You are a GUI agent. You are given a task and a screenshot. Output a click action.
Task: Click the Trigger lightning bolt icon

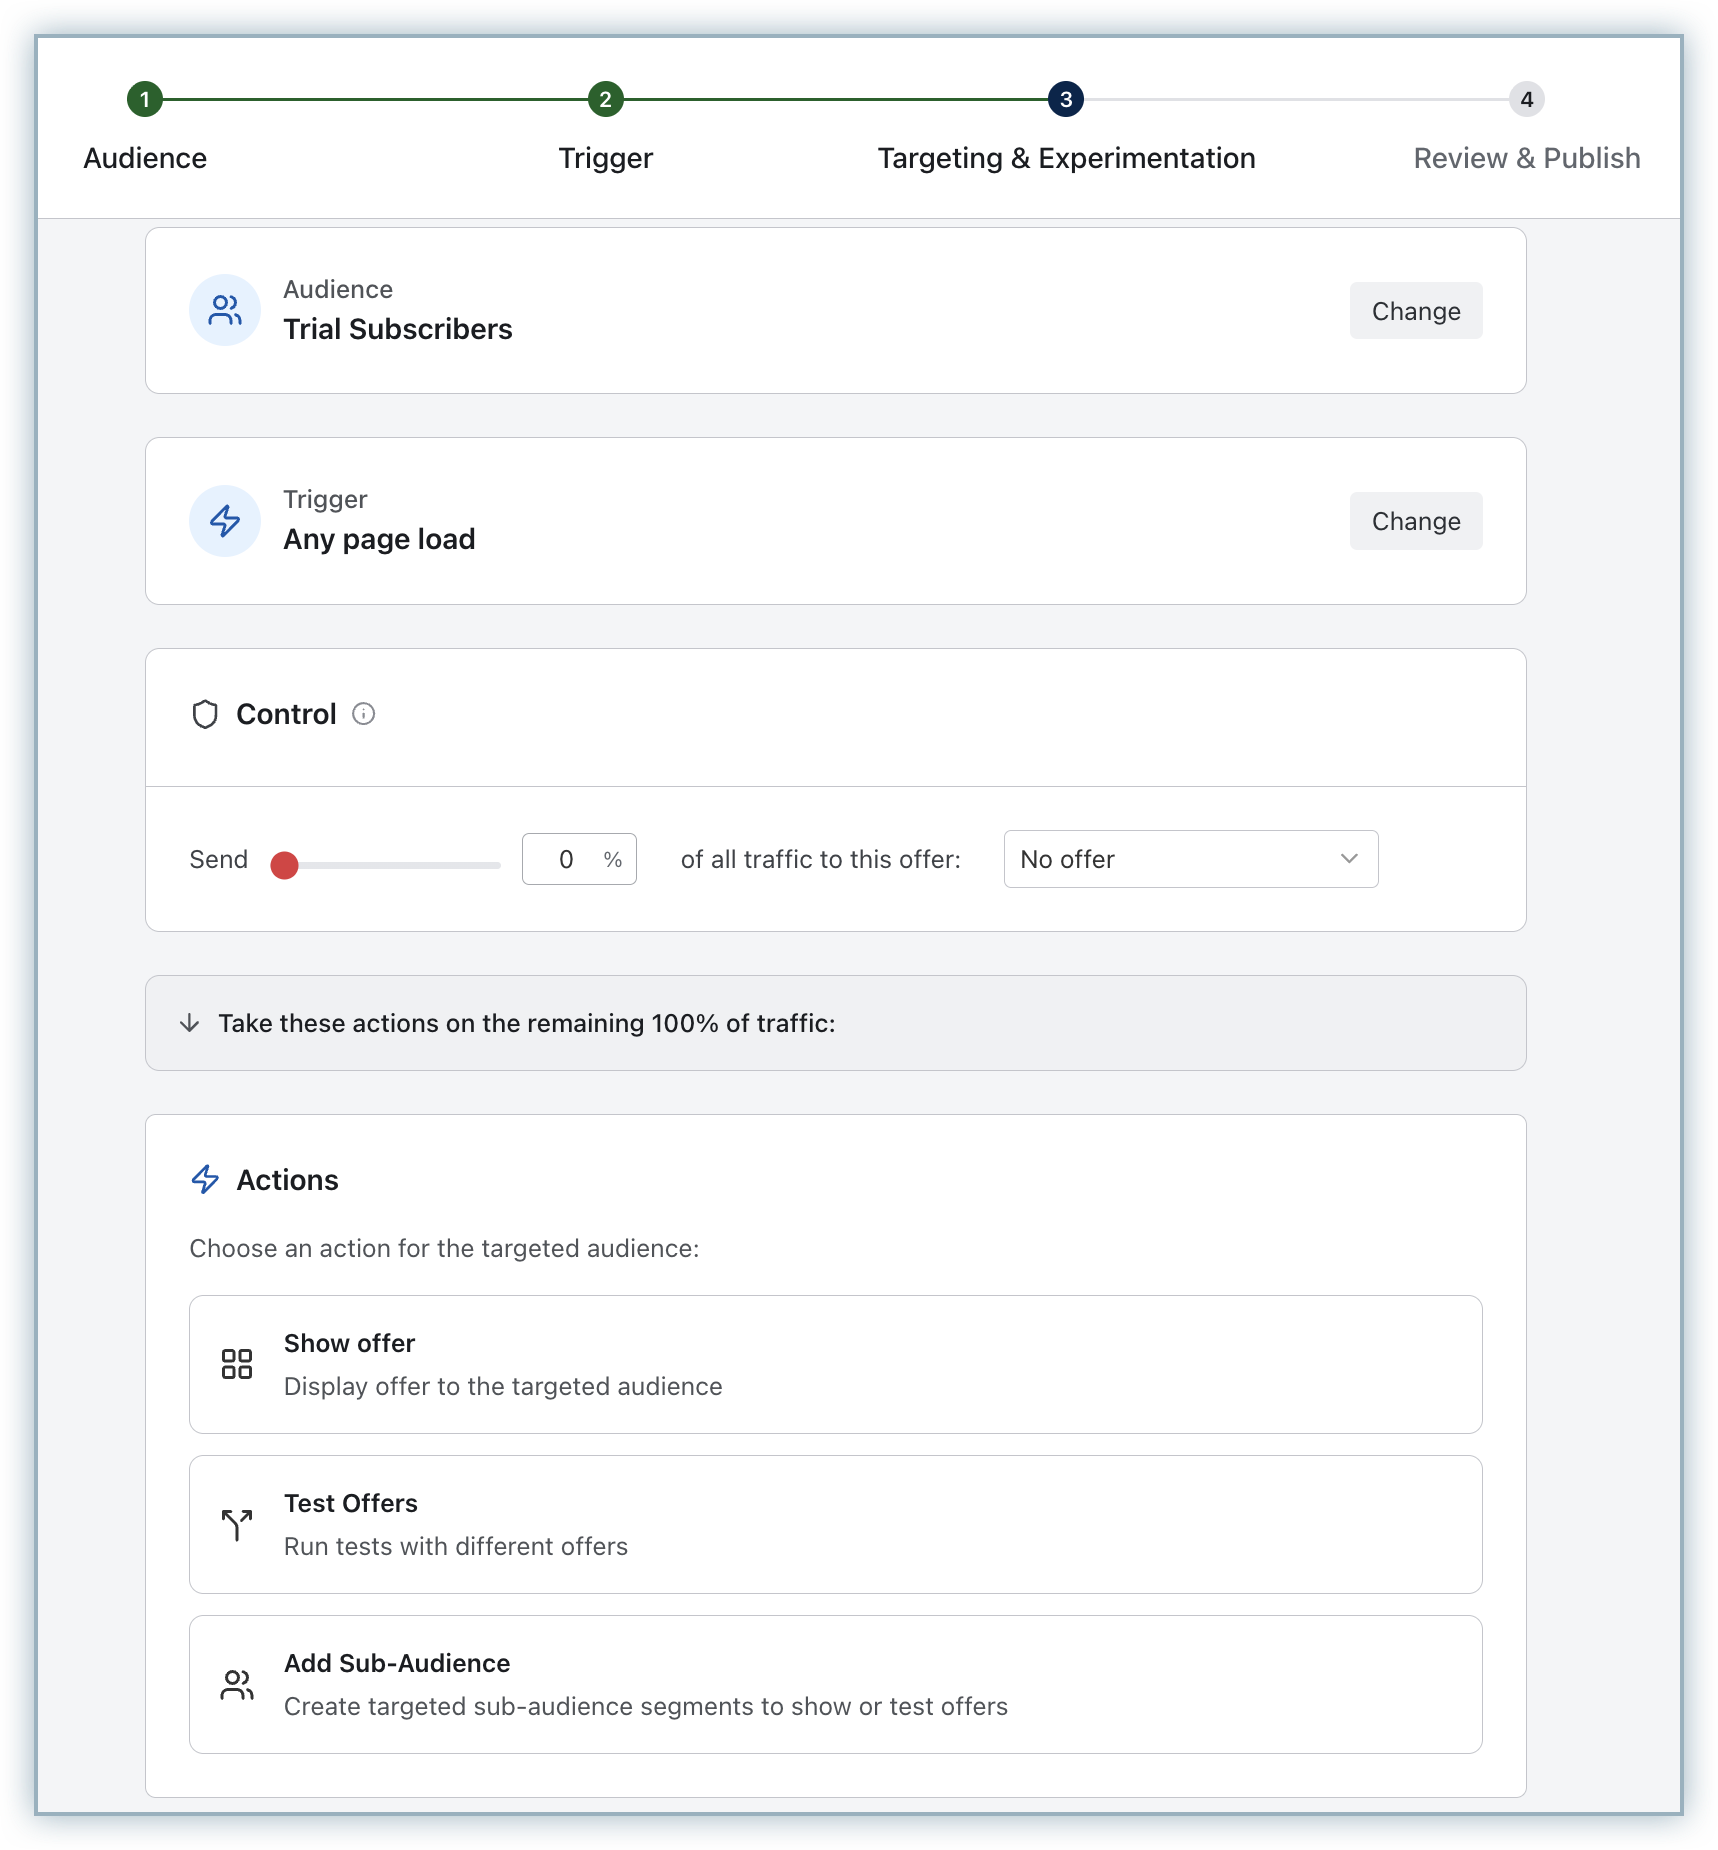pyautogui.click(x=225, y=521)
